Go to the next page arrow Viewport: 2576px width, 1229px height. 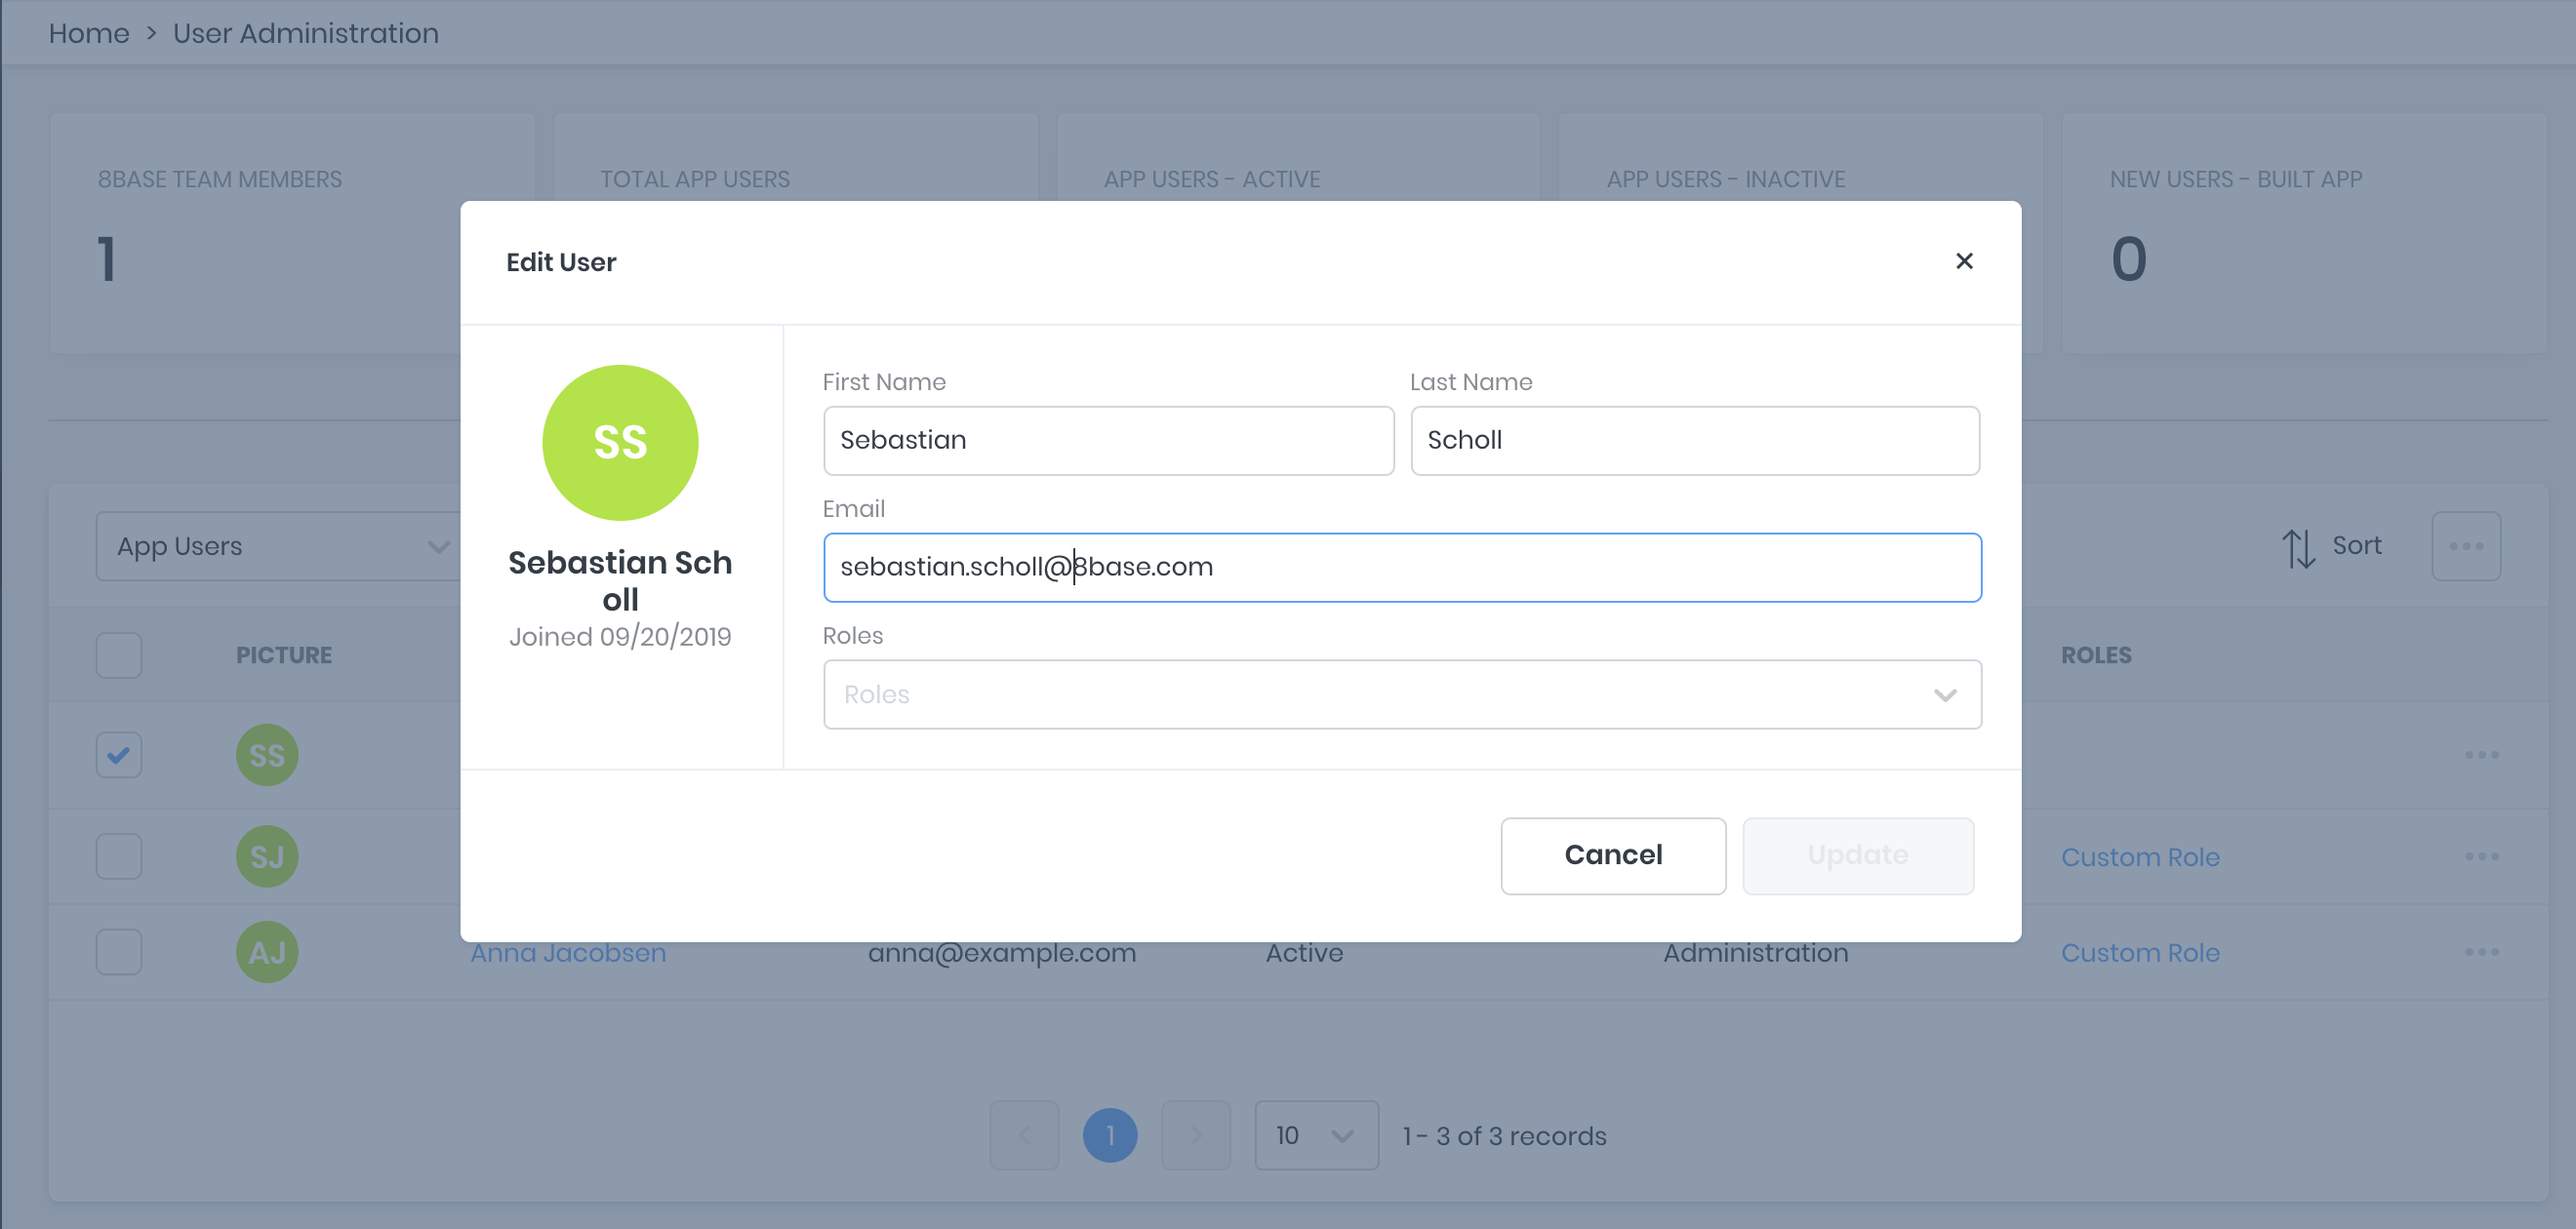pyautogui.click(x=1195, y=1135)
